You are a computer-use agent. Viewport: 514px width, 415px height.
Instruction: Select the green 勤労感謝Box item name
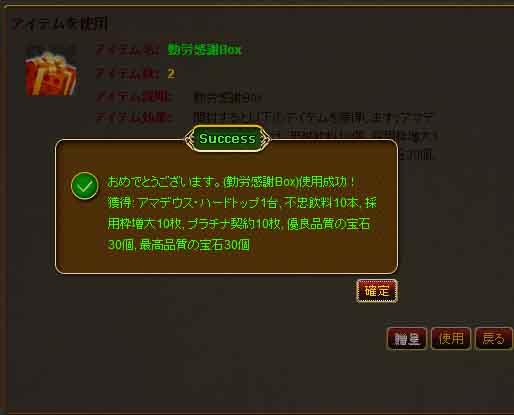pos(204,50)
